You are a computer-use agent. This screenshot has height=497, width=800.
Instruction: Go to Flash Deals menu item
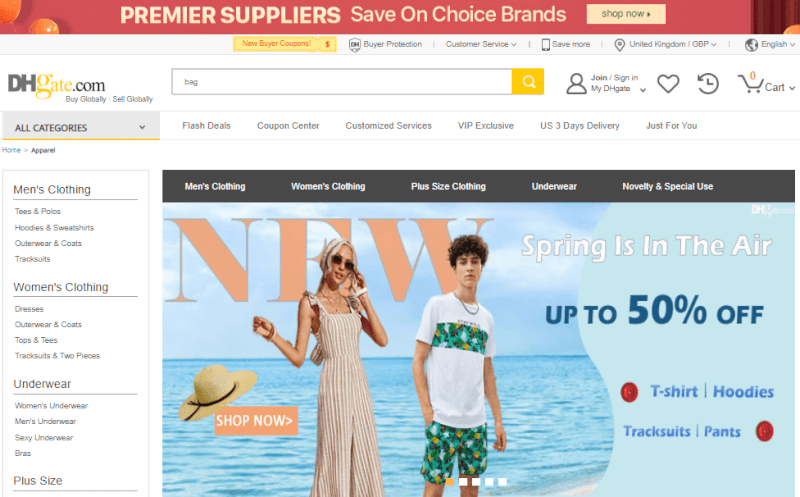coord(207,126)
